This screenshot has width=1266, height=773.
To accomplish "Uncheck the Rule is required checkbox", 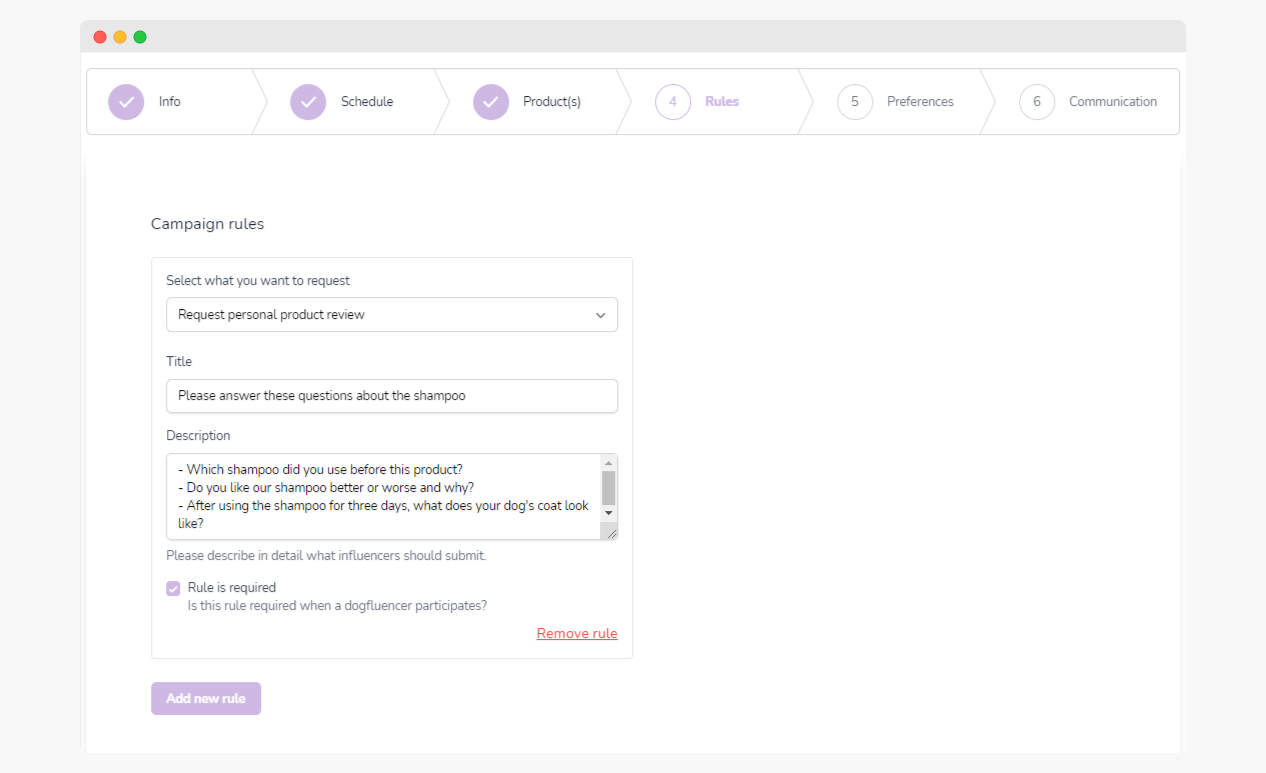I will pos(173,589).
